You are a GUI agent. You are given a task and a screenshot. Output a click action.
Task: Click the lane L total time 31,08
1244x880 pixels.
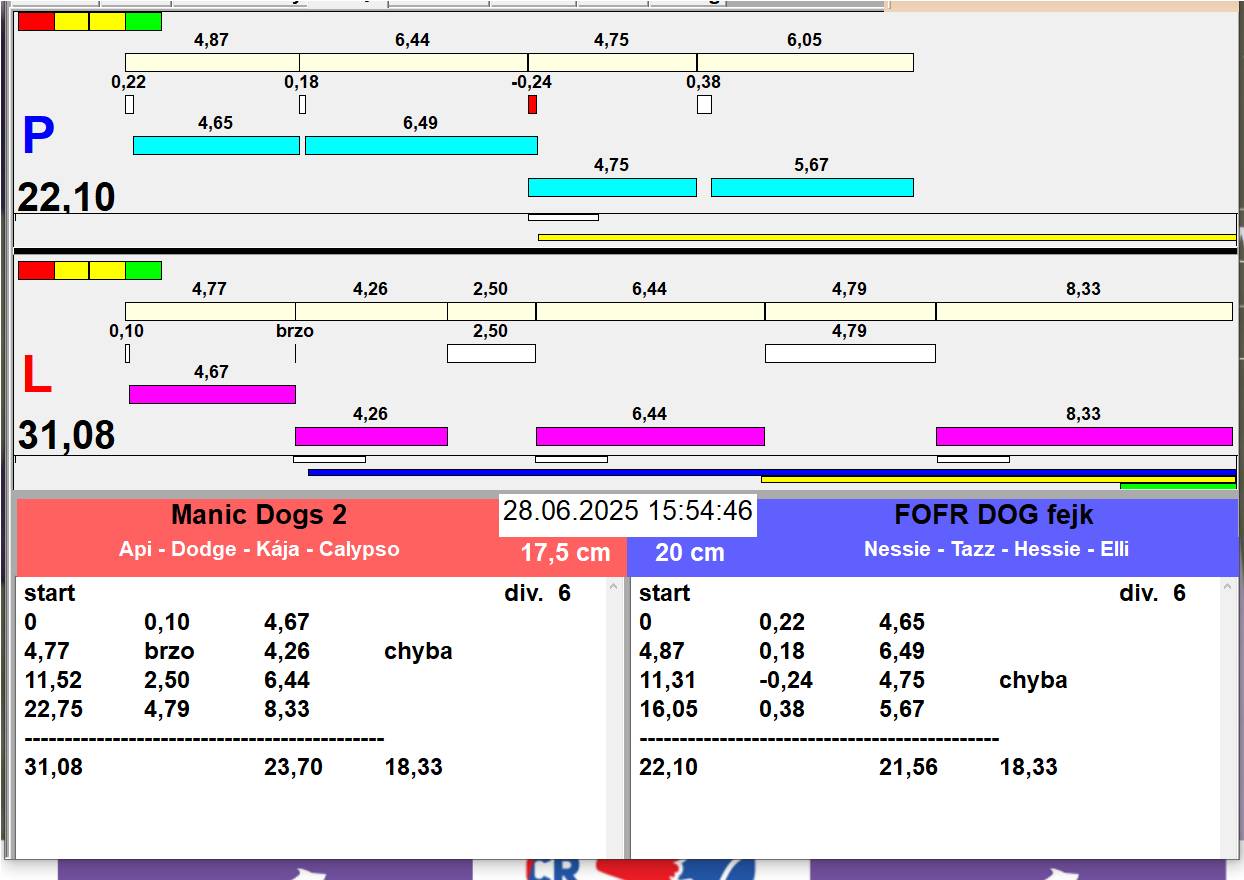66,436
